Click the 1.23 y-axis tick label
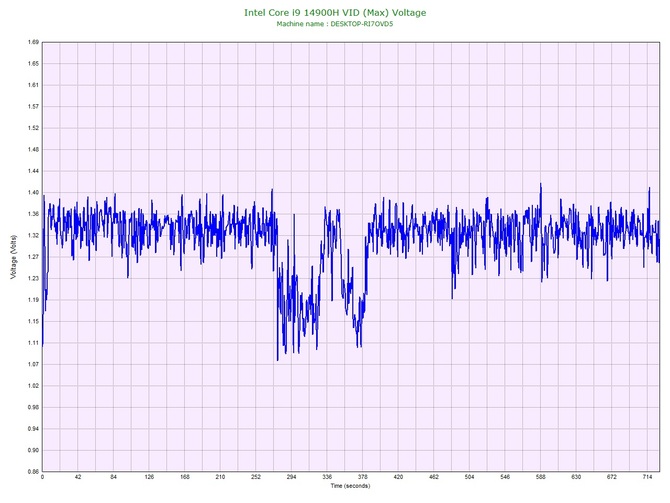 click(33, 278)
